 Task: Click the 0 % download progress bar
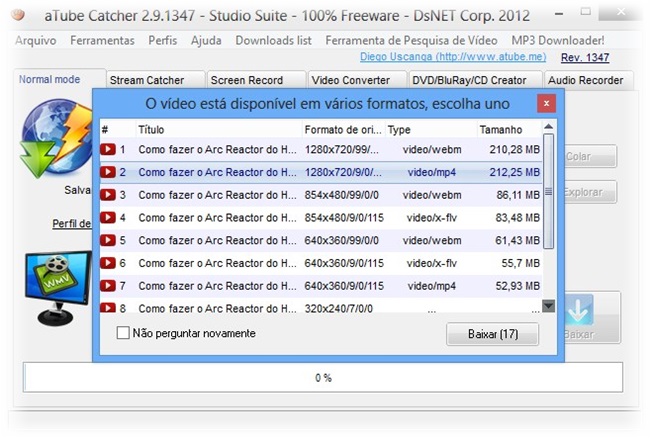pos(323,378)
